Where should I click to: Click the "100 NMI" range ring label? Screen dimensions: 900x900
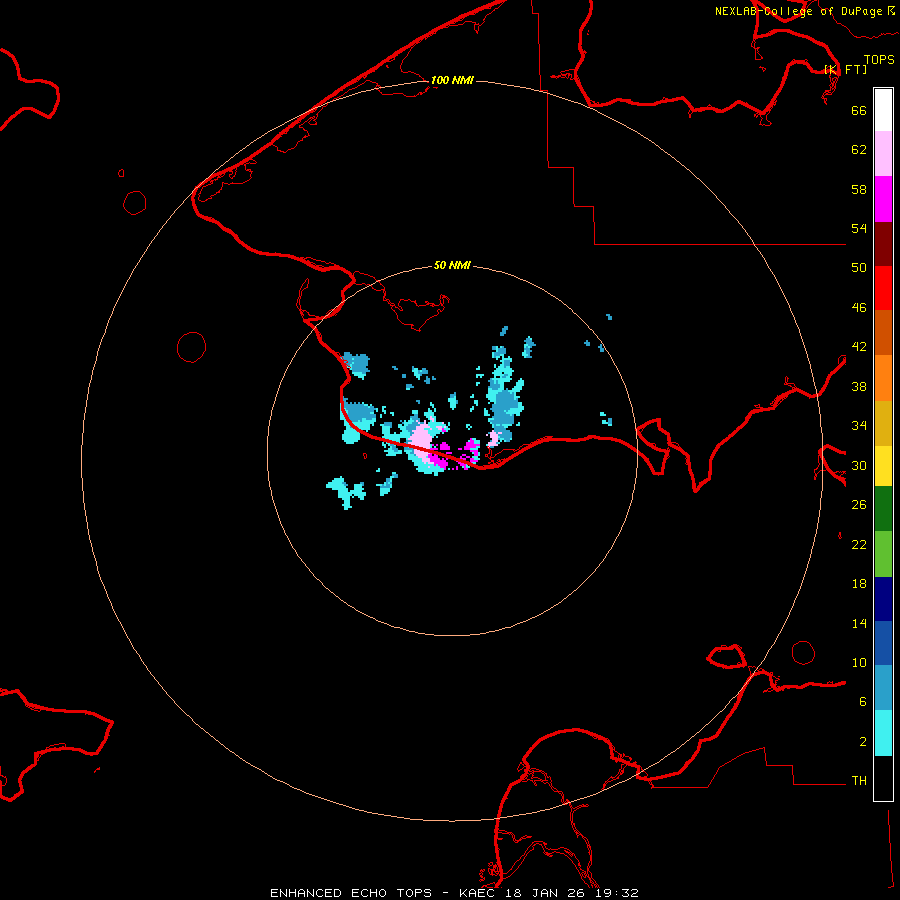(x=452, y=80)
